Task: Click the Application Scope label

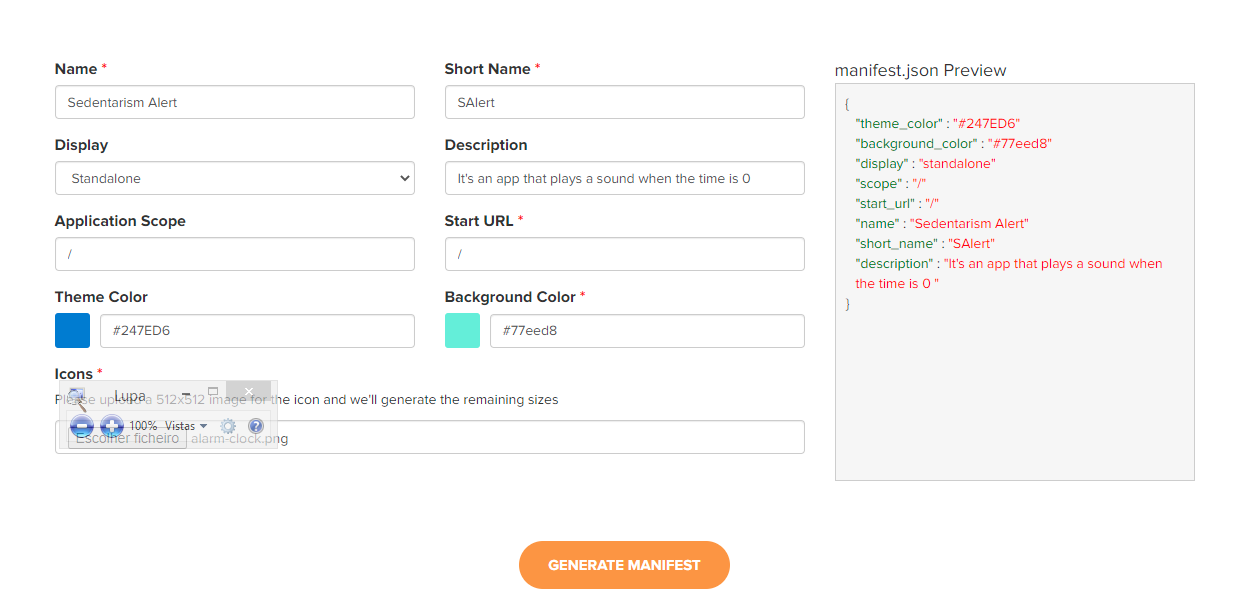Action: tap(120, 221)
